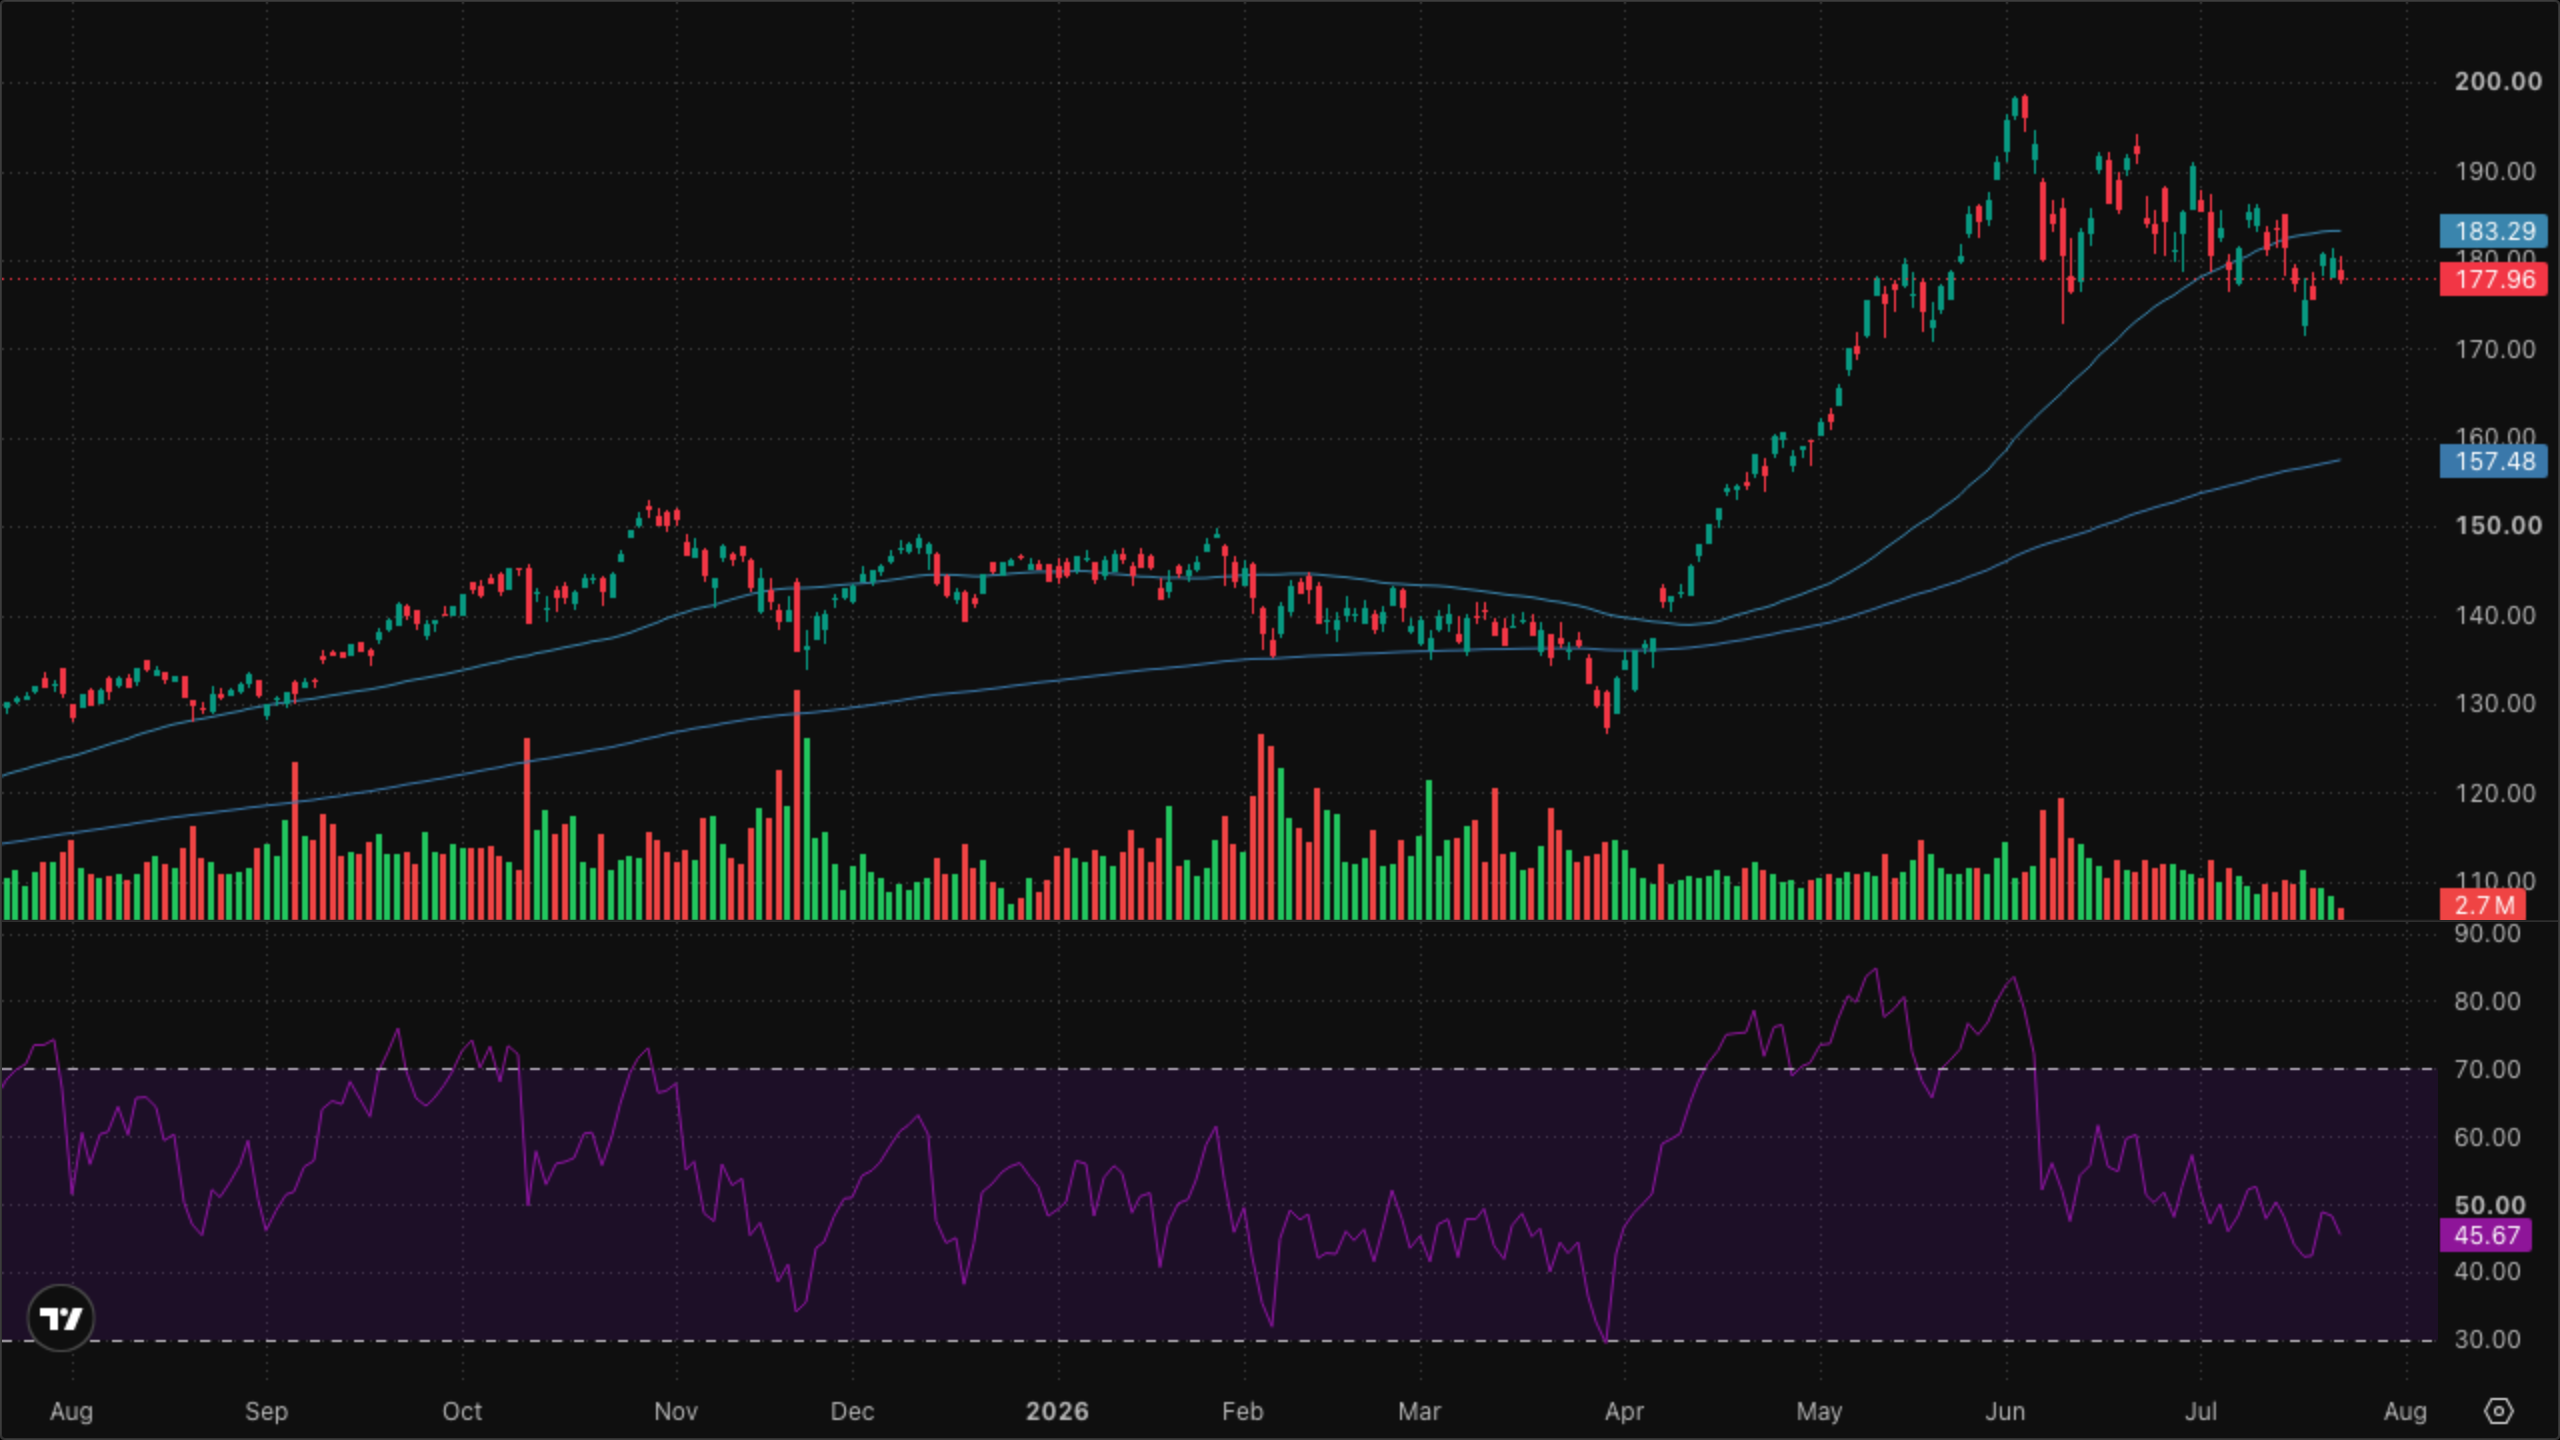Click the Aug label at left of time axis
This screenshot has height=1440, width=2560.
pos(71,1411)
